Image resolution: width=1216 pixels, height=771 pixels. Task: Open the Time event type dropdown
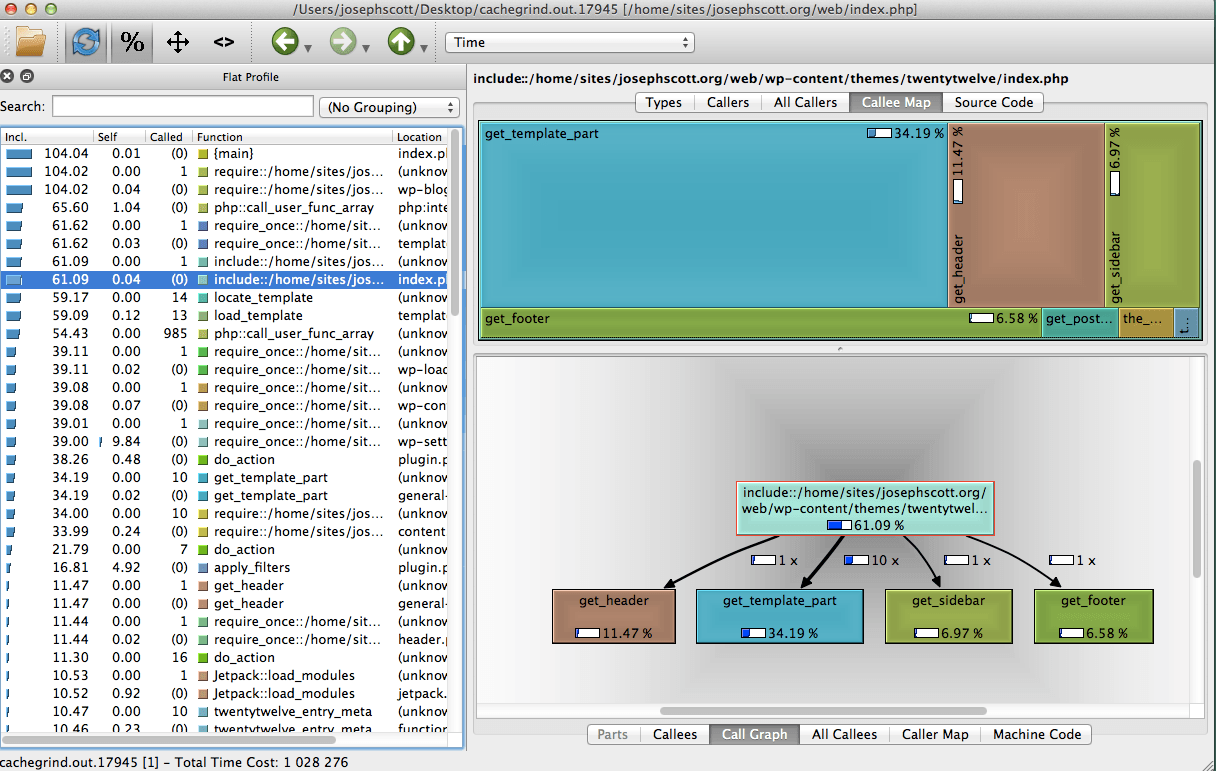(570, 42)
